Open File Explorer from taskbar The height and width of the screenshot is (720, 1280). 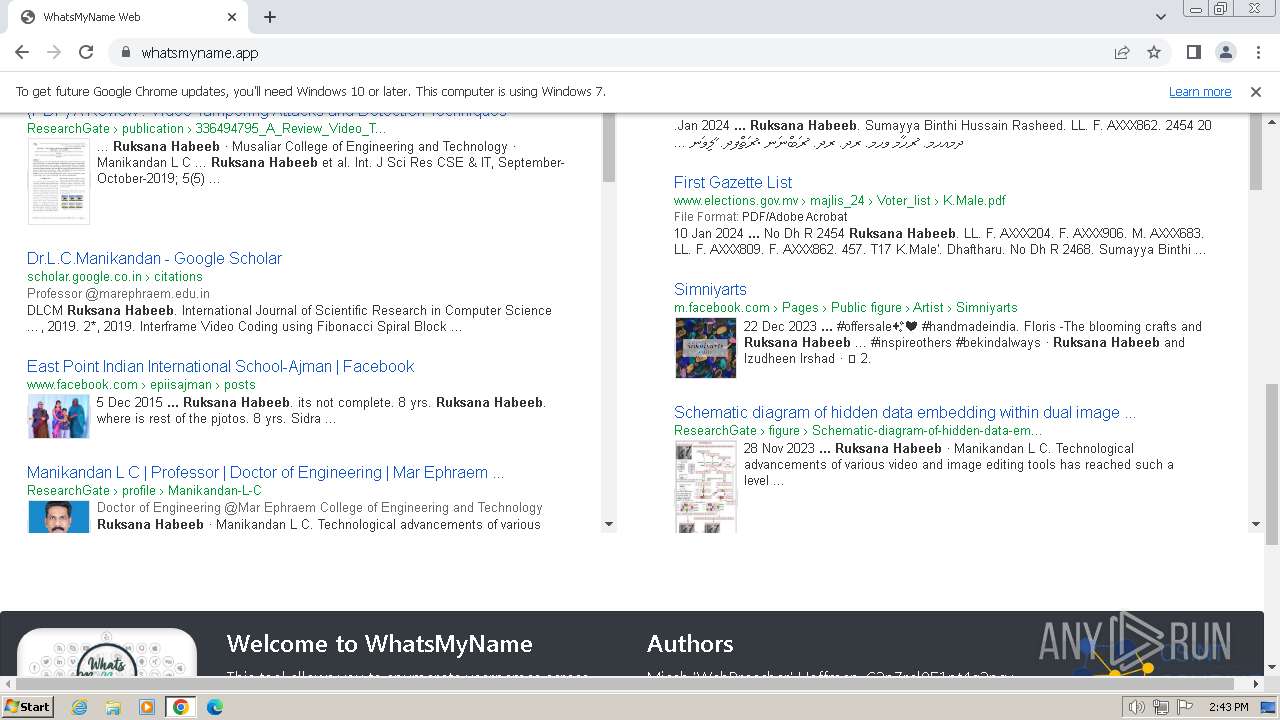(x=113, y=707)
